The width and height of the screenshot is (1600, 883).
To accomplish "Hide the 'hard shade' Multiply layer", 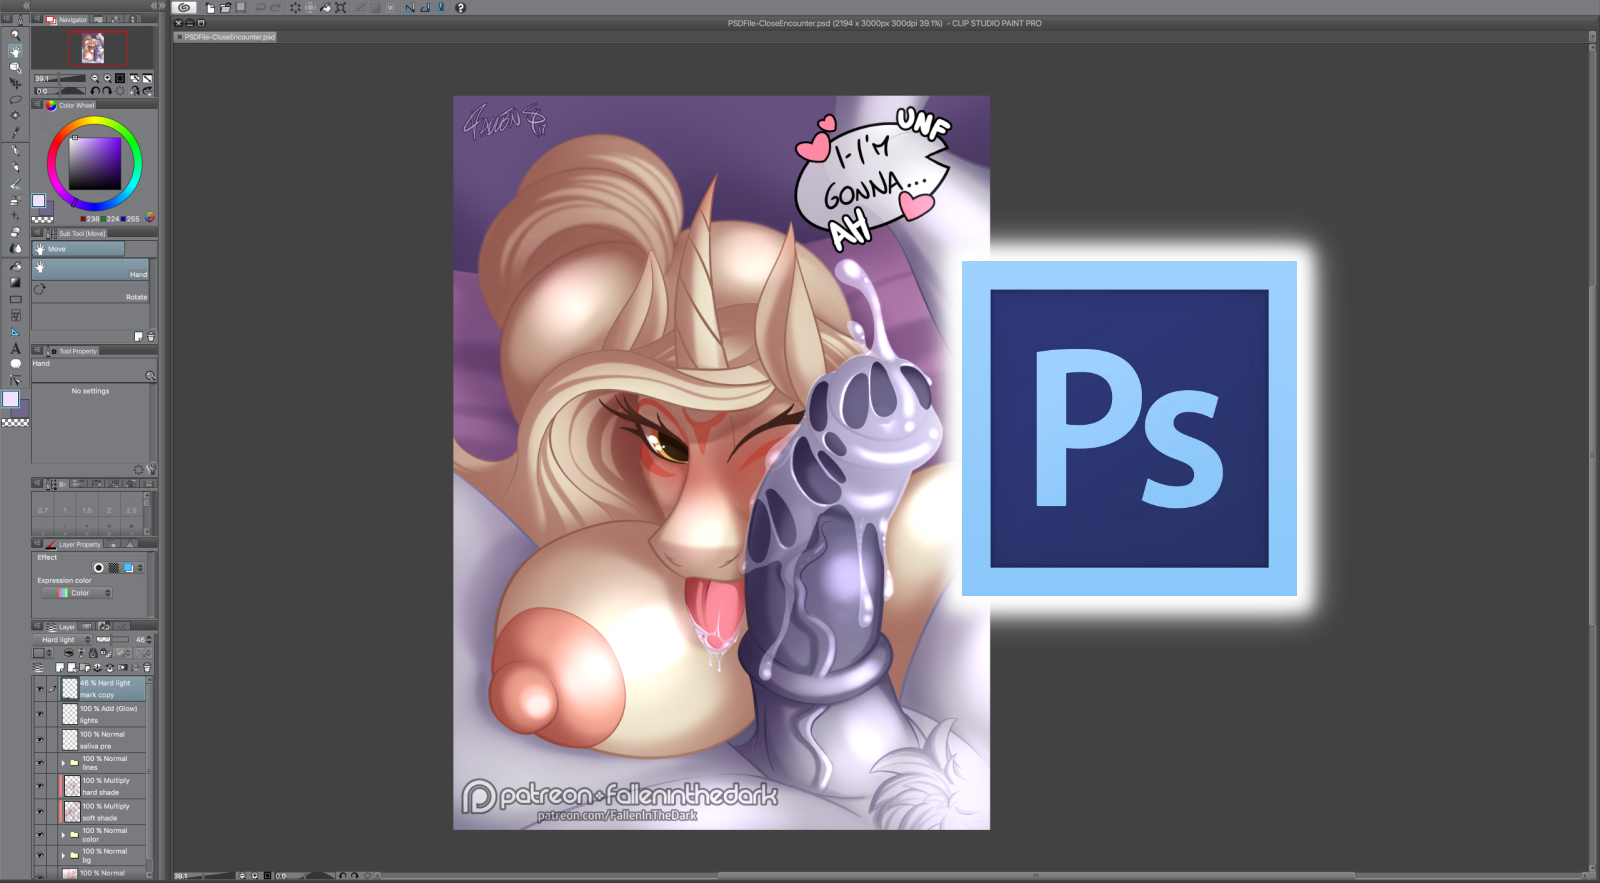I will tap(40, 786).
